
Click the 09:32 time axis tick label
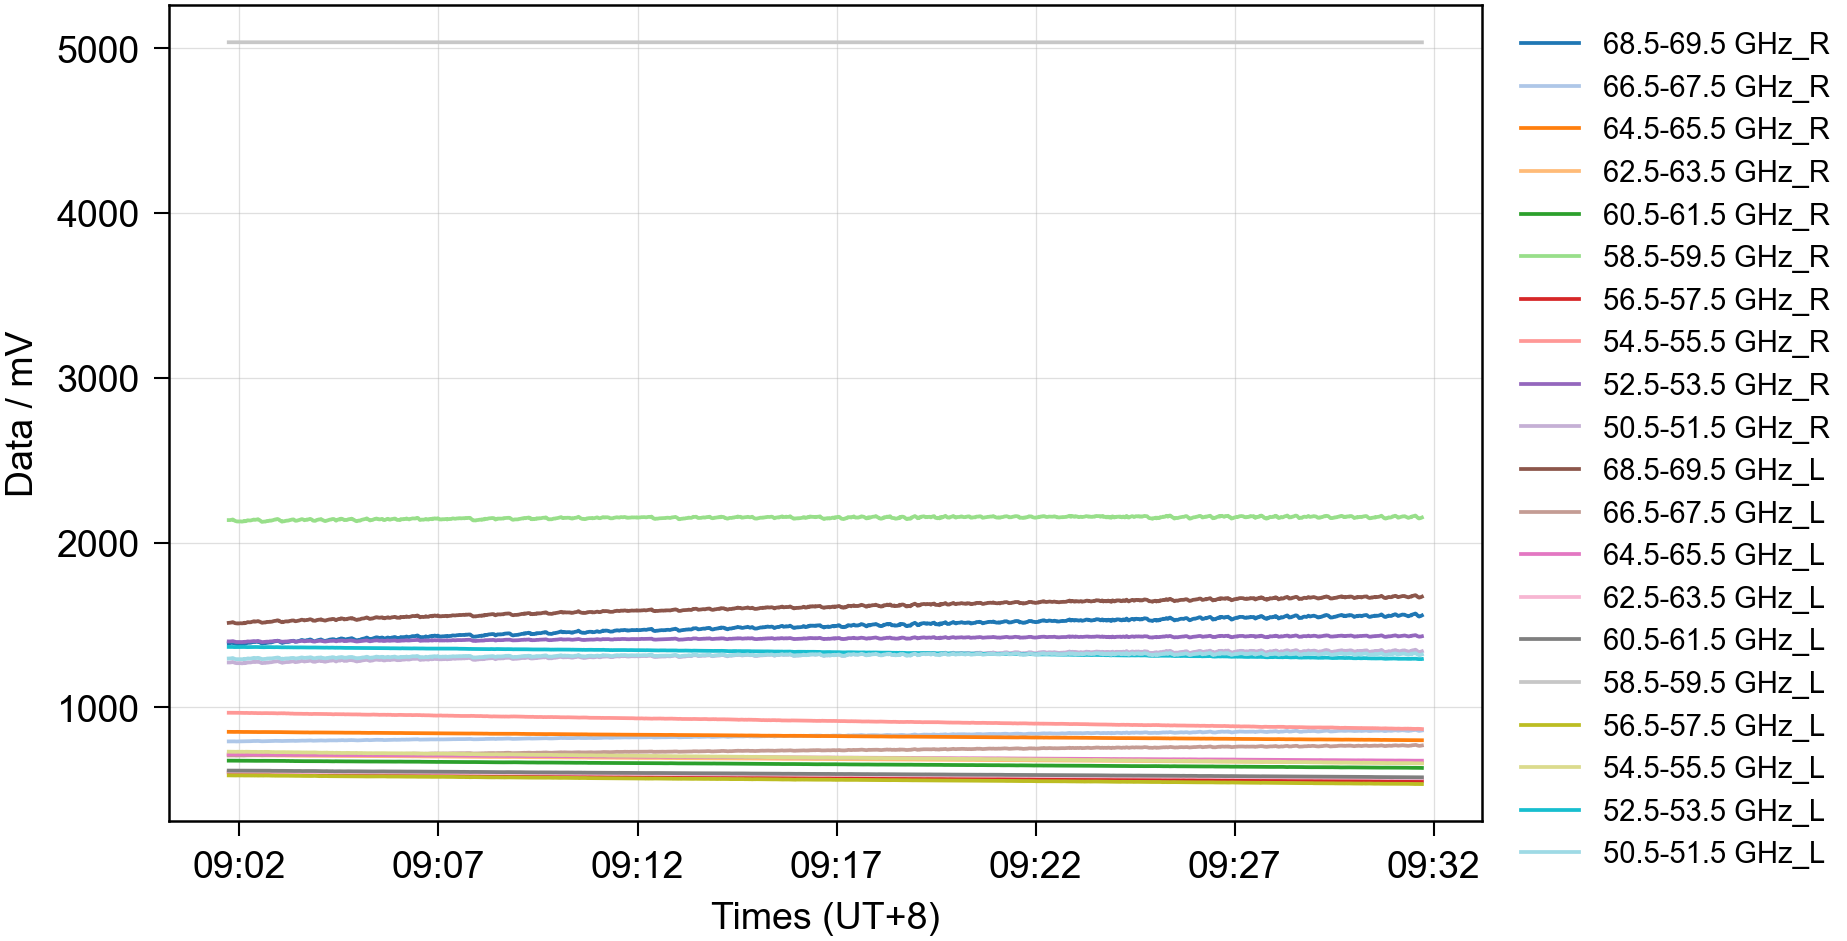[x=1432, y=865]
